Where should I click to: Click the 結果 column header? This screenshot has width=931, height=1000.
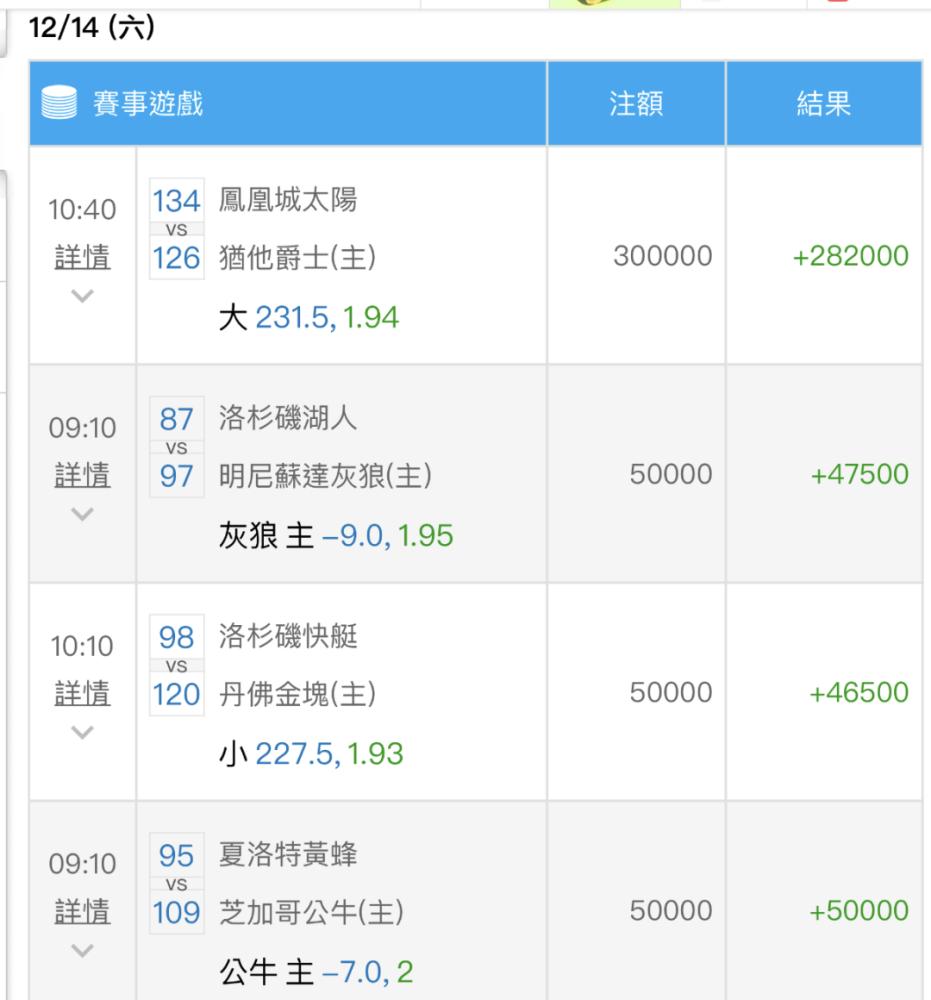824,103
